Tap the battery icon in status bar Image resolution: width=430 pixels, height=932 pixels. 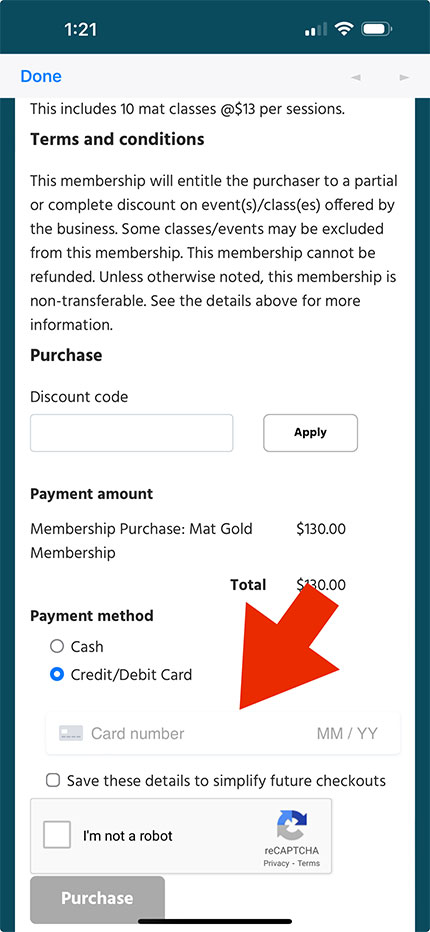(376, 29)
